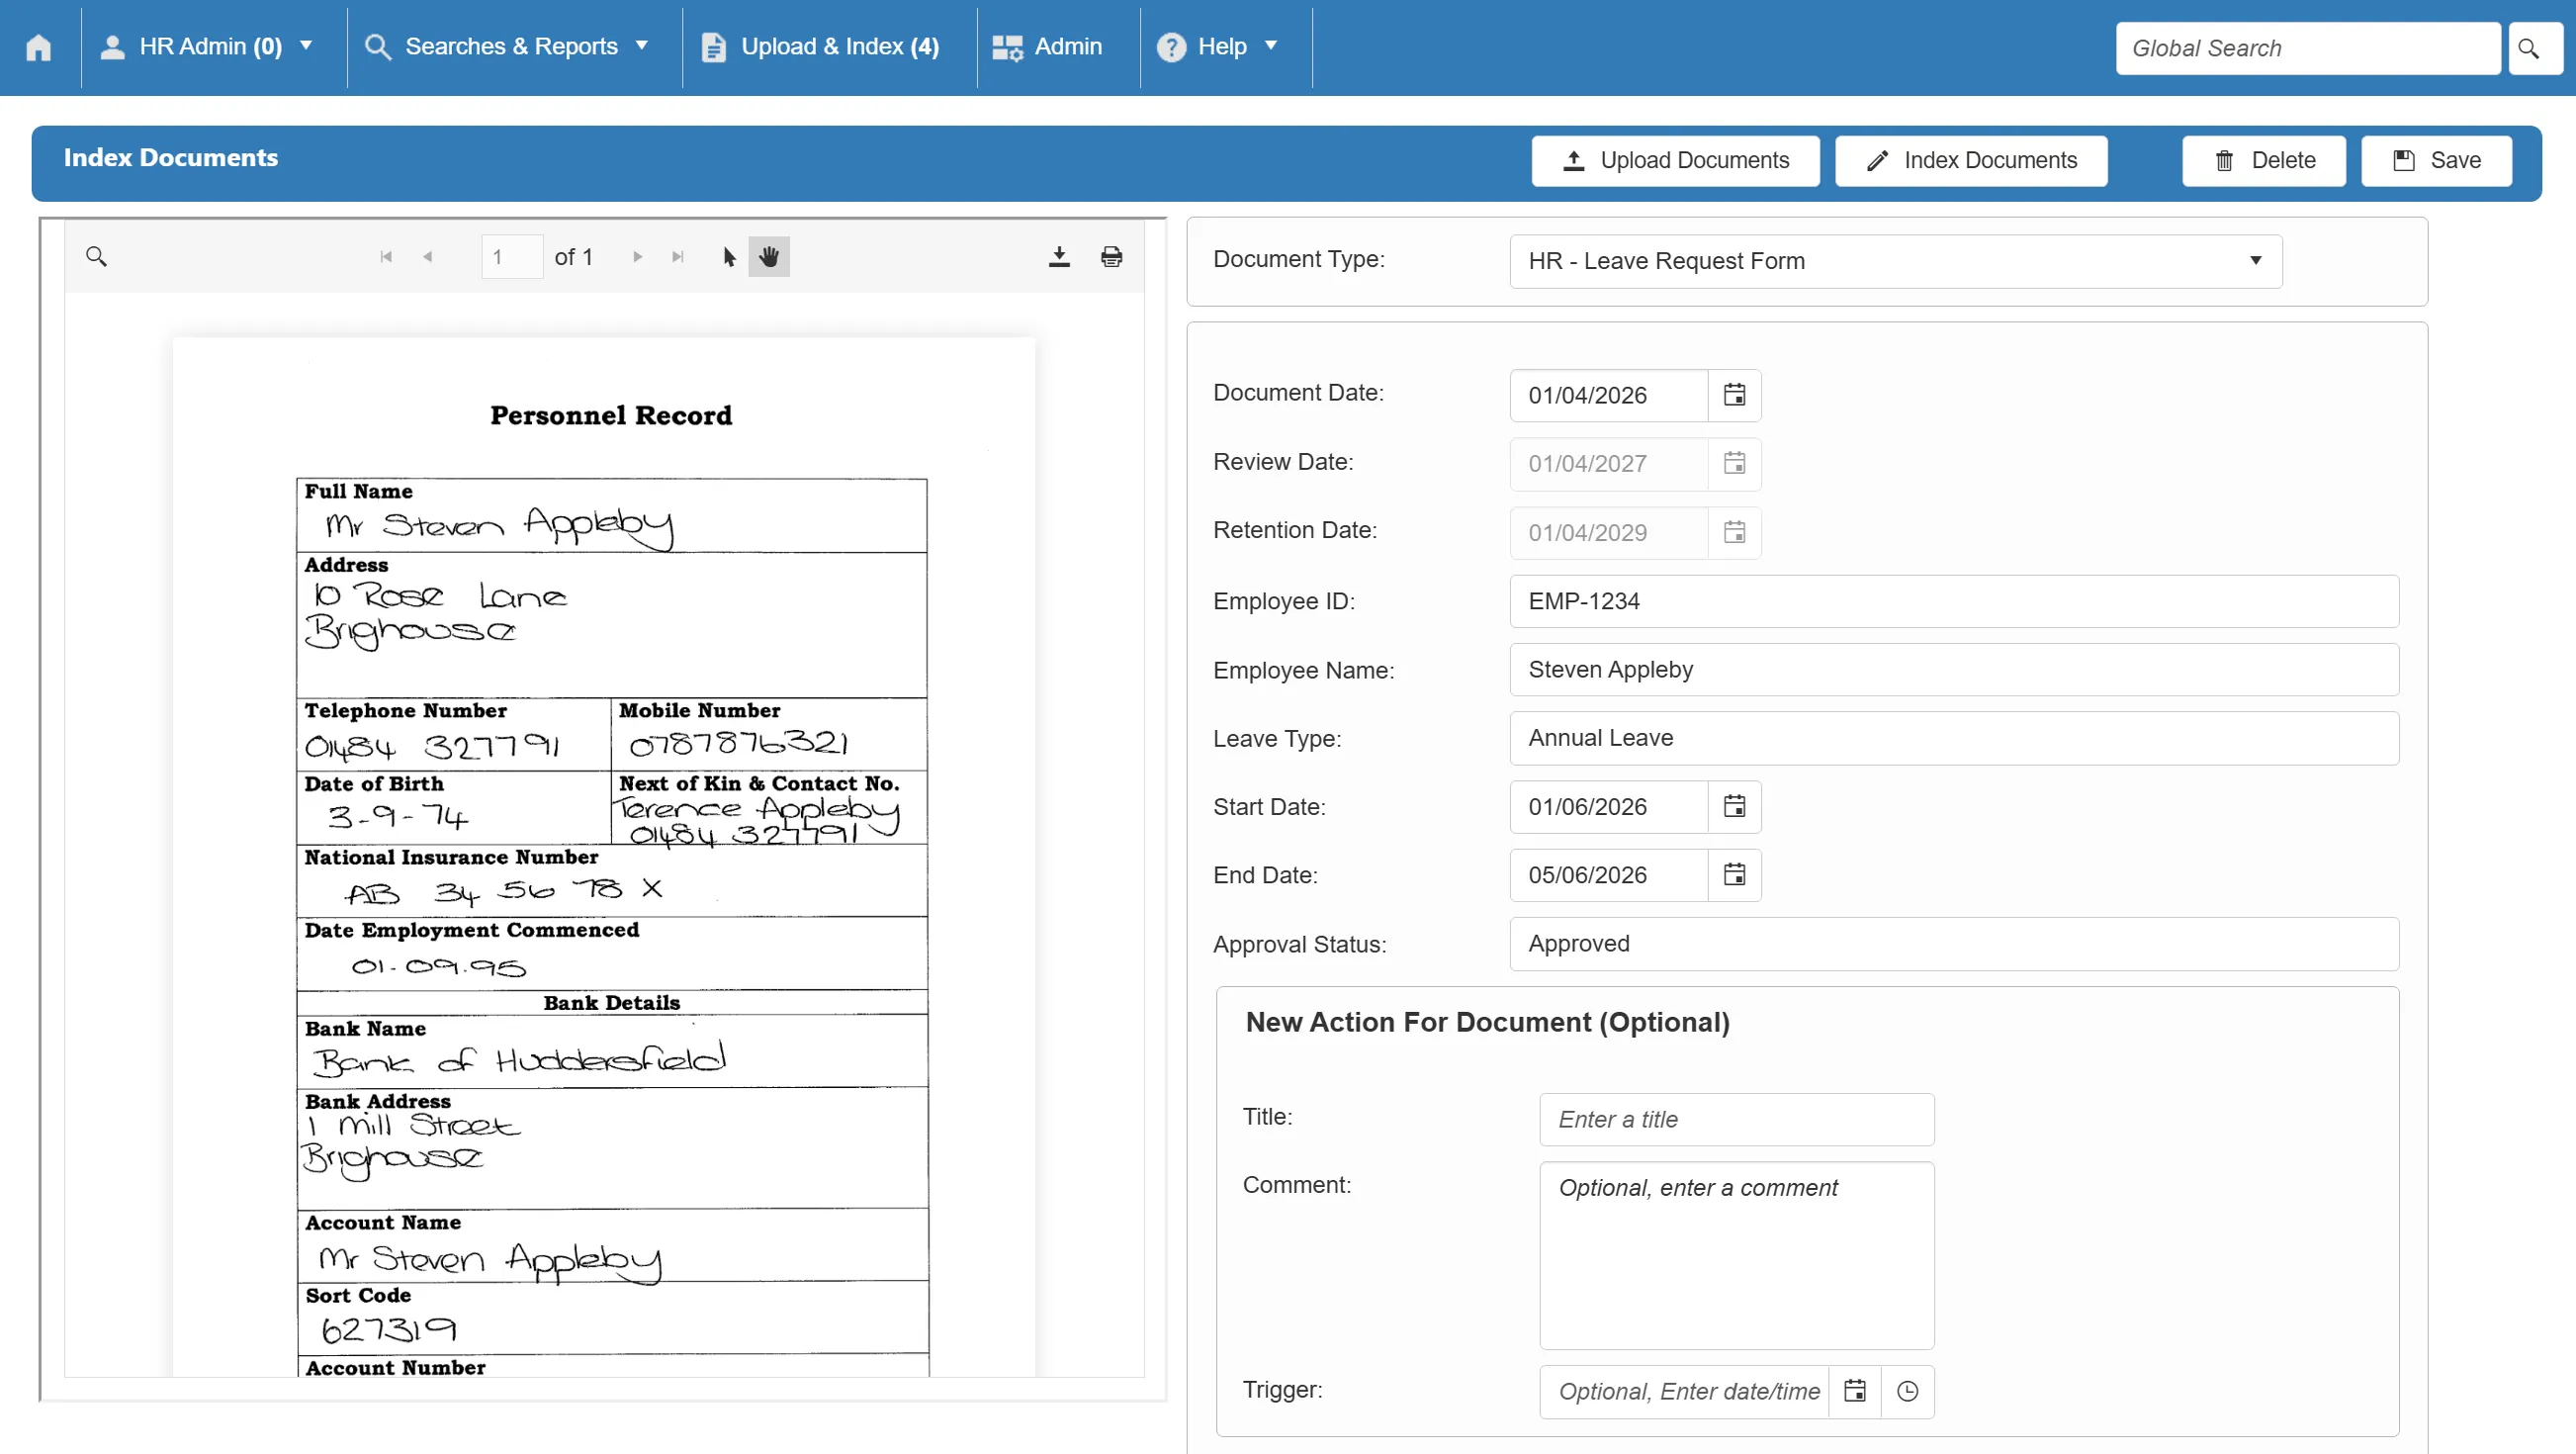Open Upload & Index section
The width and height of the screenshot is (2576, 1454).
(x=822, y=47)
